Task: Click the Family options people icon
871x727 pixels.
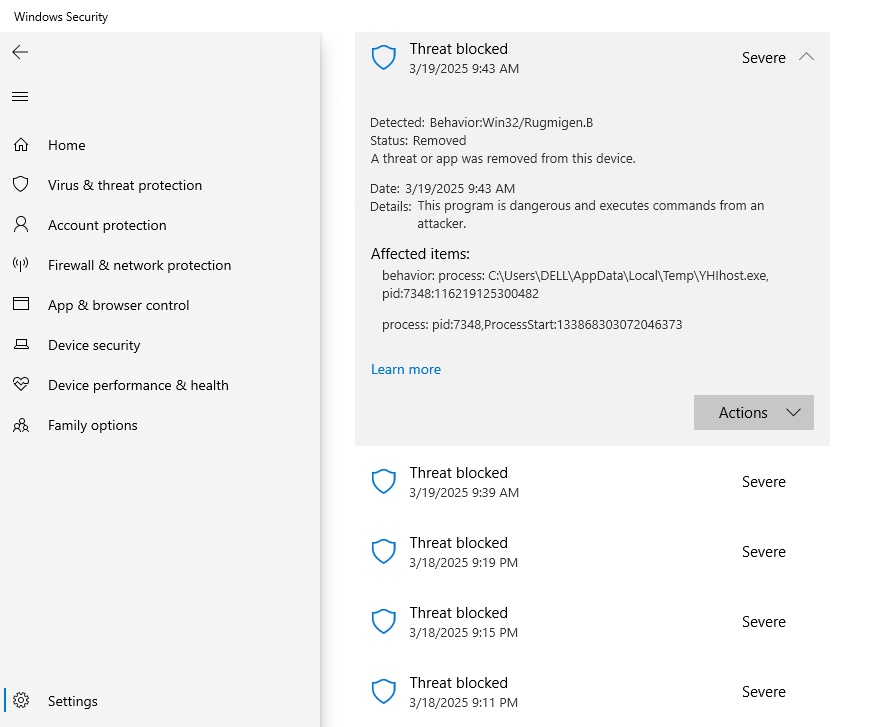Action: [x=20, y=425]
